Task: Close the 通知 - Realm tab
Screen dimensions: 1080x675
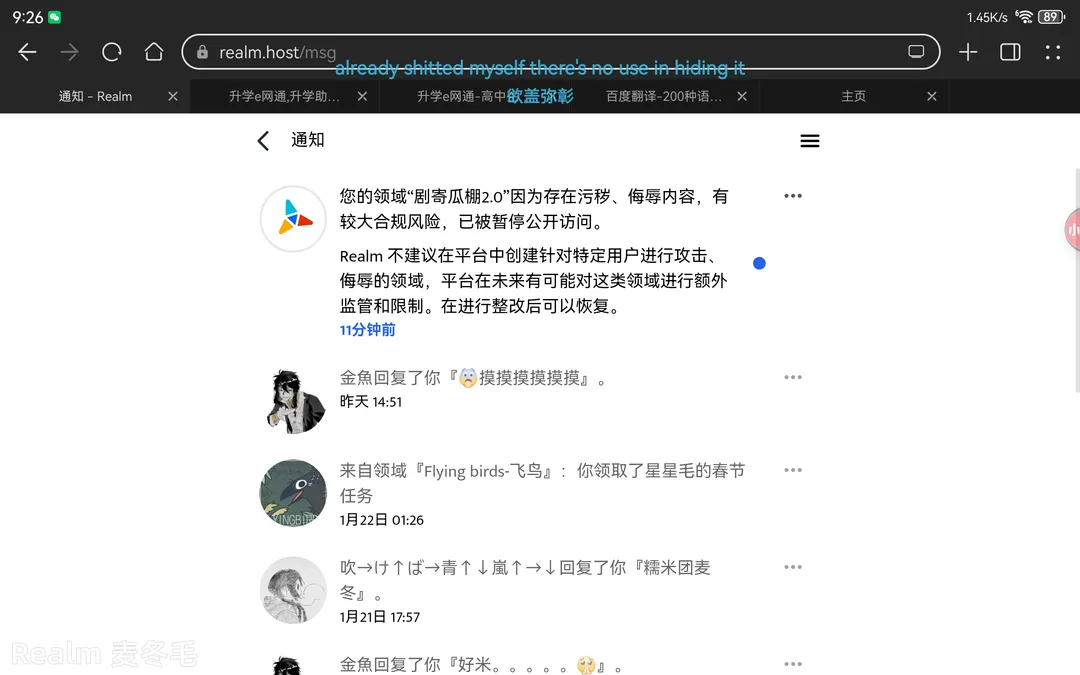Action: coord(173,96)
